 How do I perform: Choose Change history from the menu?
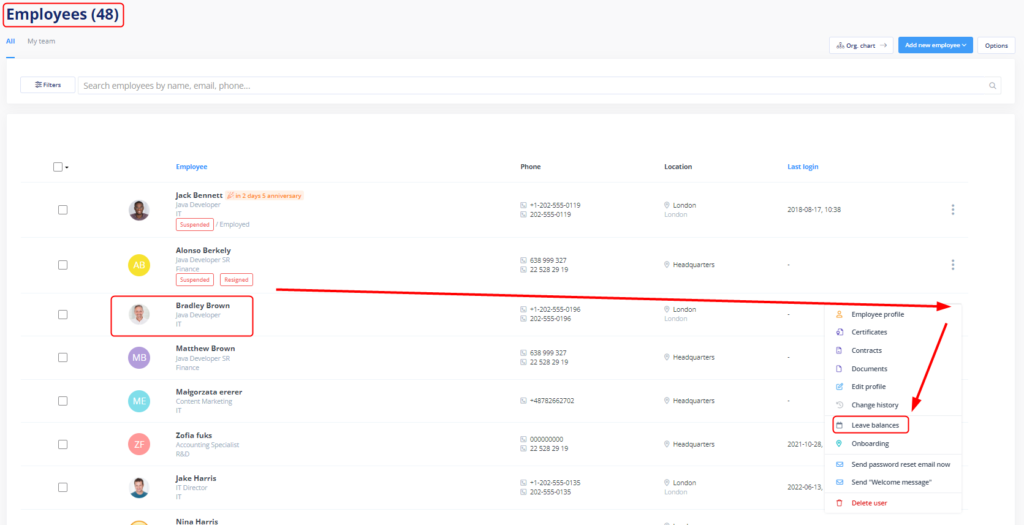875,405
